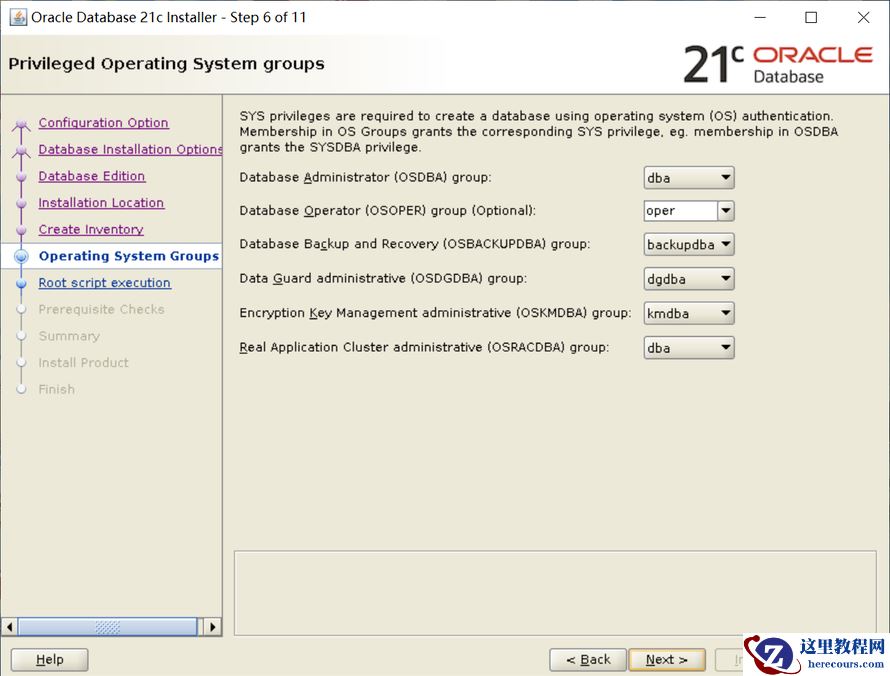Go to the Configuration Option step
This screenshot has width=890, height=676.
[x=103, y=123]
